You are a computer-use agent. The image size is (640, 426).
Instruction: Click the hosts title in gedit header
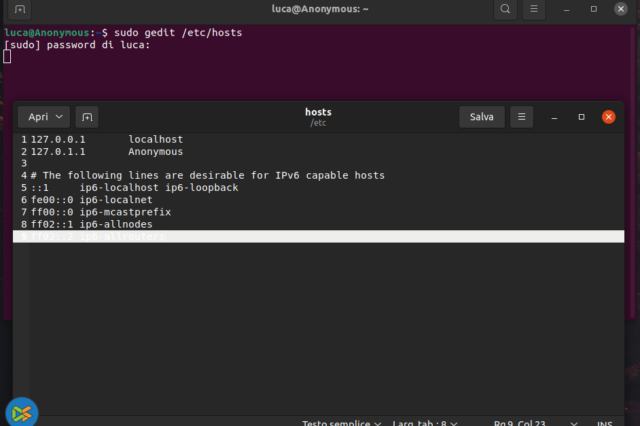(x=318, y=112)
